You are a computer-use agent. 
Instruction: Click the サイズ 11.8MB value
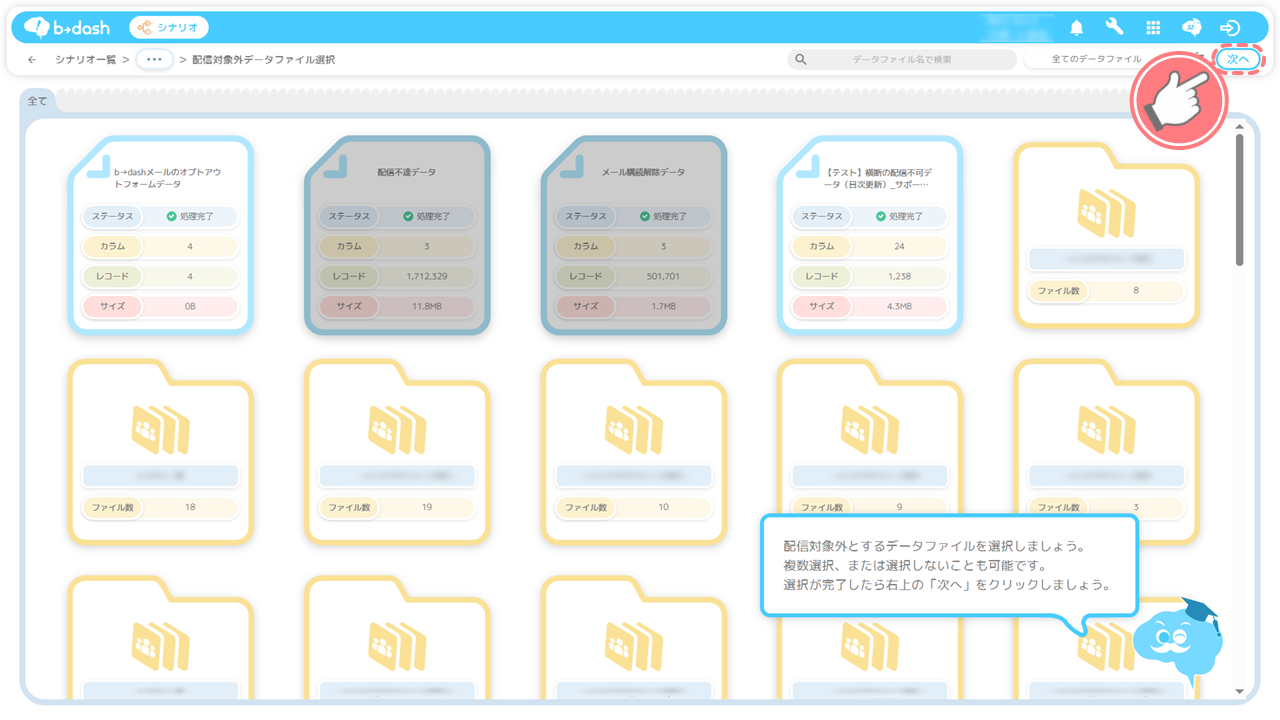427,306
